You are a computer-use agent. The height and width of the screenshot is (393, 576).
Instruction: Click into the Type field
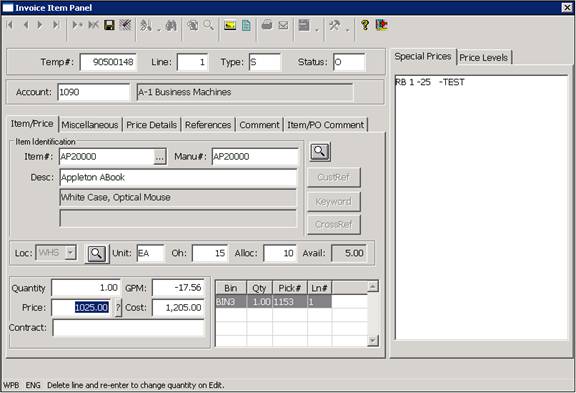tap(265, 62)
